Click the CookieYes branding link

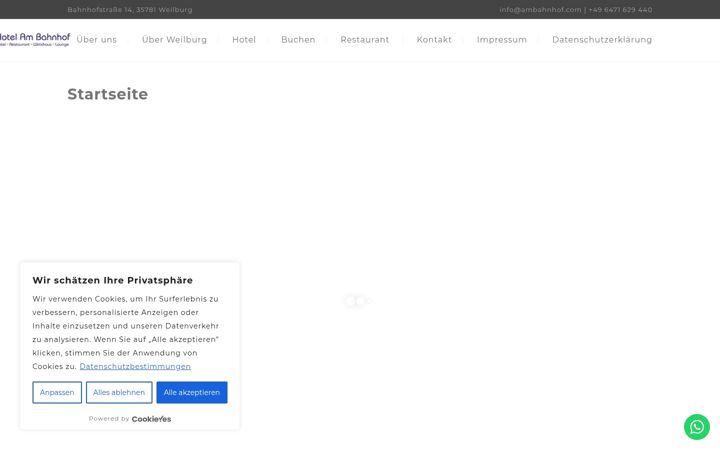click(x=151, y=419)
